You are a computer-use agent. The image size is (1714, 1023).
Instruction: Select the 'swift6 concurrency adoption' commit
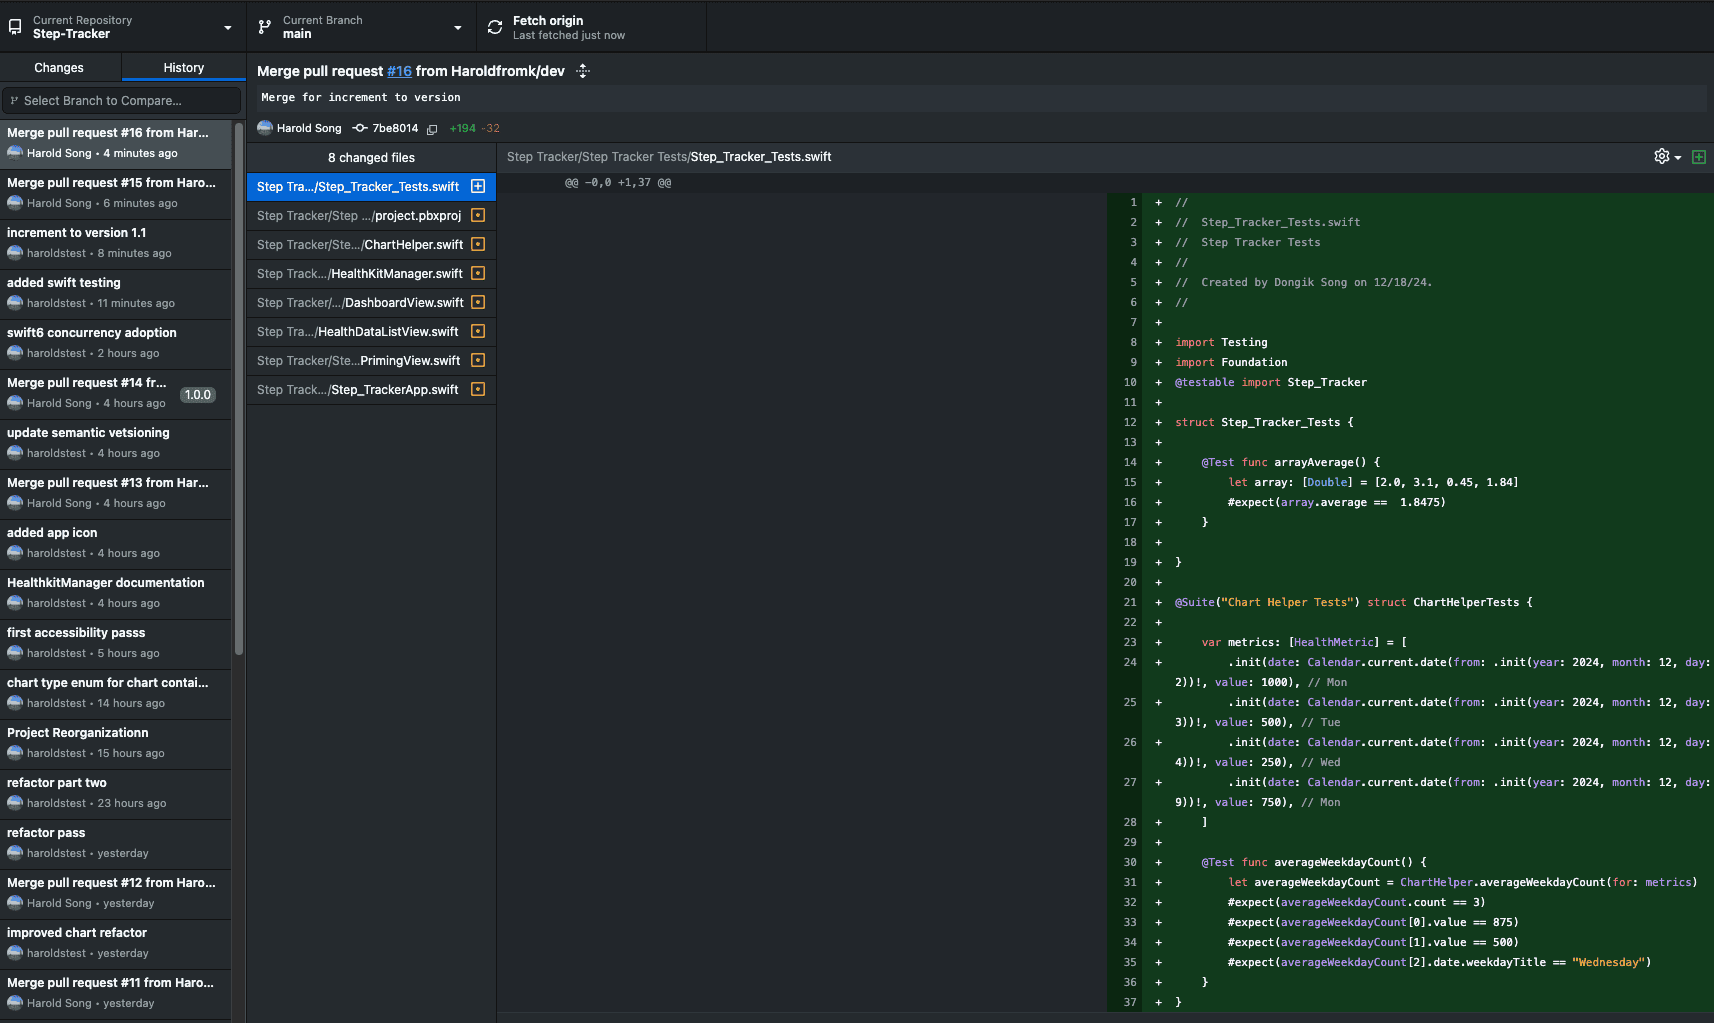116,343
